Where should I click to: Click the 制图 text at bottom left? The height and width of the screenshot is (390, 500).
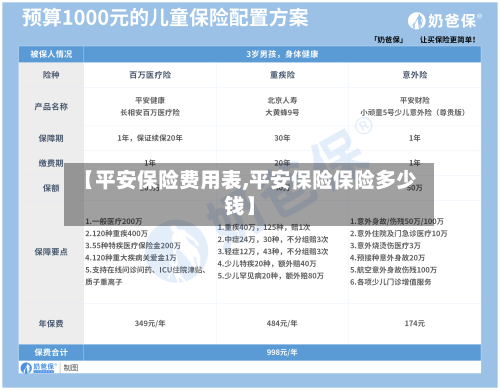click(71, 368)
